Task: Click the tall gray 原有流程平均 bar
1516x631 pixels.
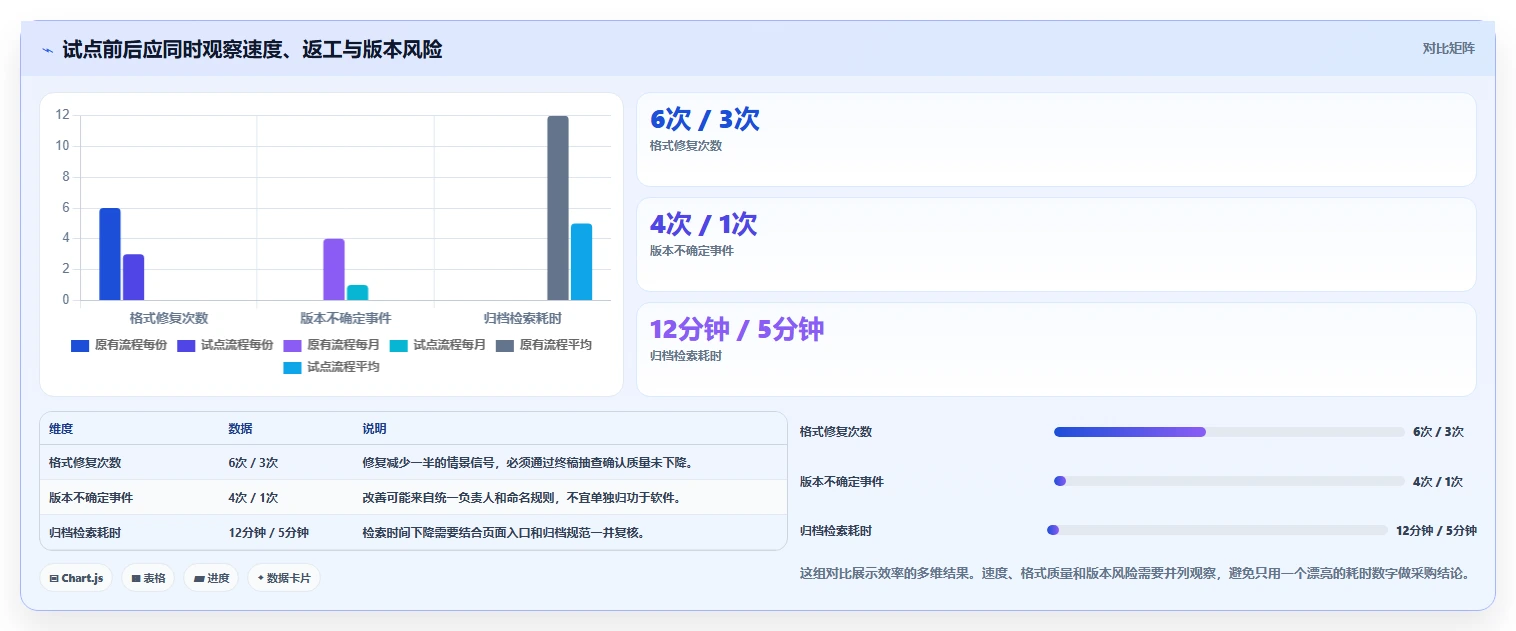Action: click(558, 208)
